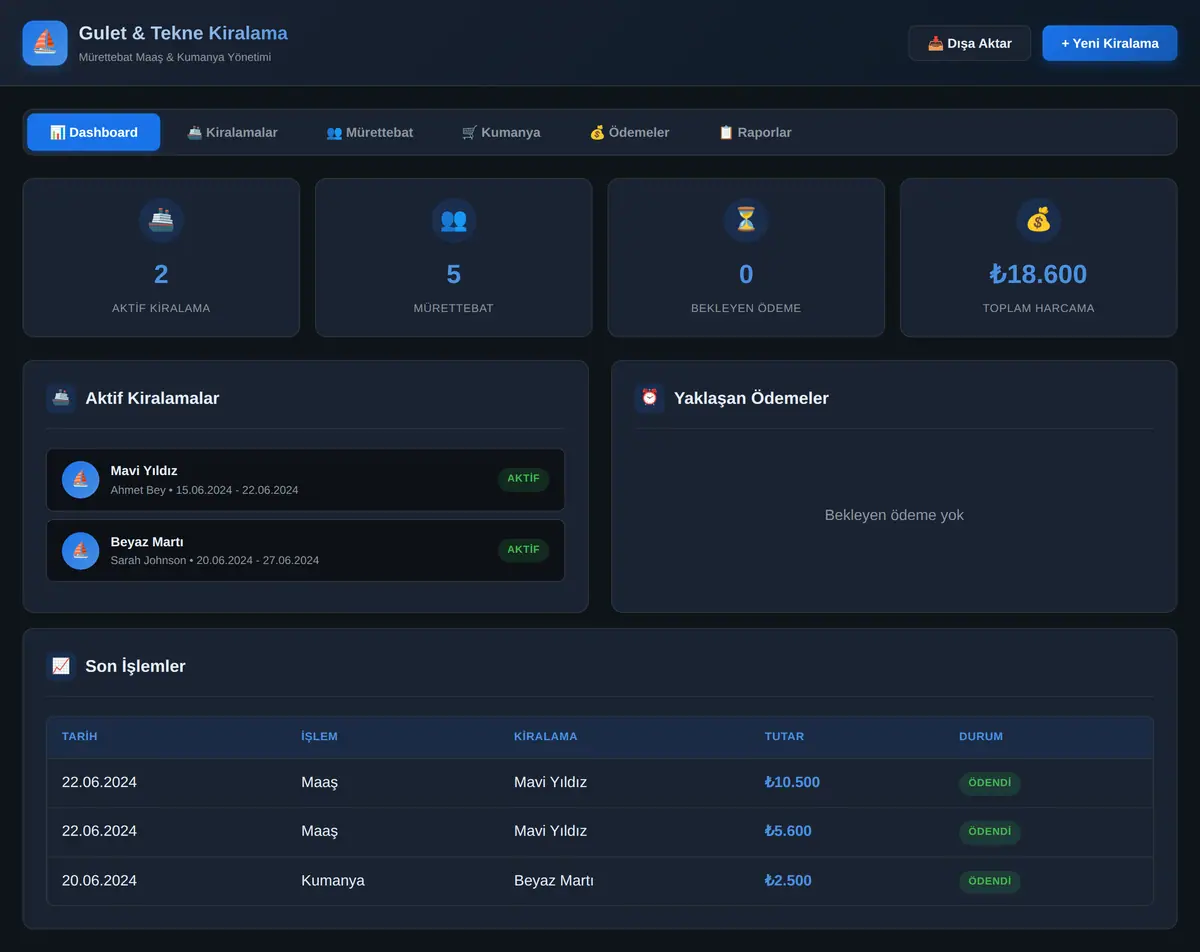Click the sailboat avatar for Mavi Yıldız

pyautogui.click(x=80, y=480)
